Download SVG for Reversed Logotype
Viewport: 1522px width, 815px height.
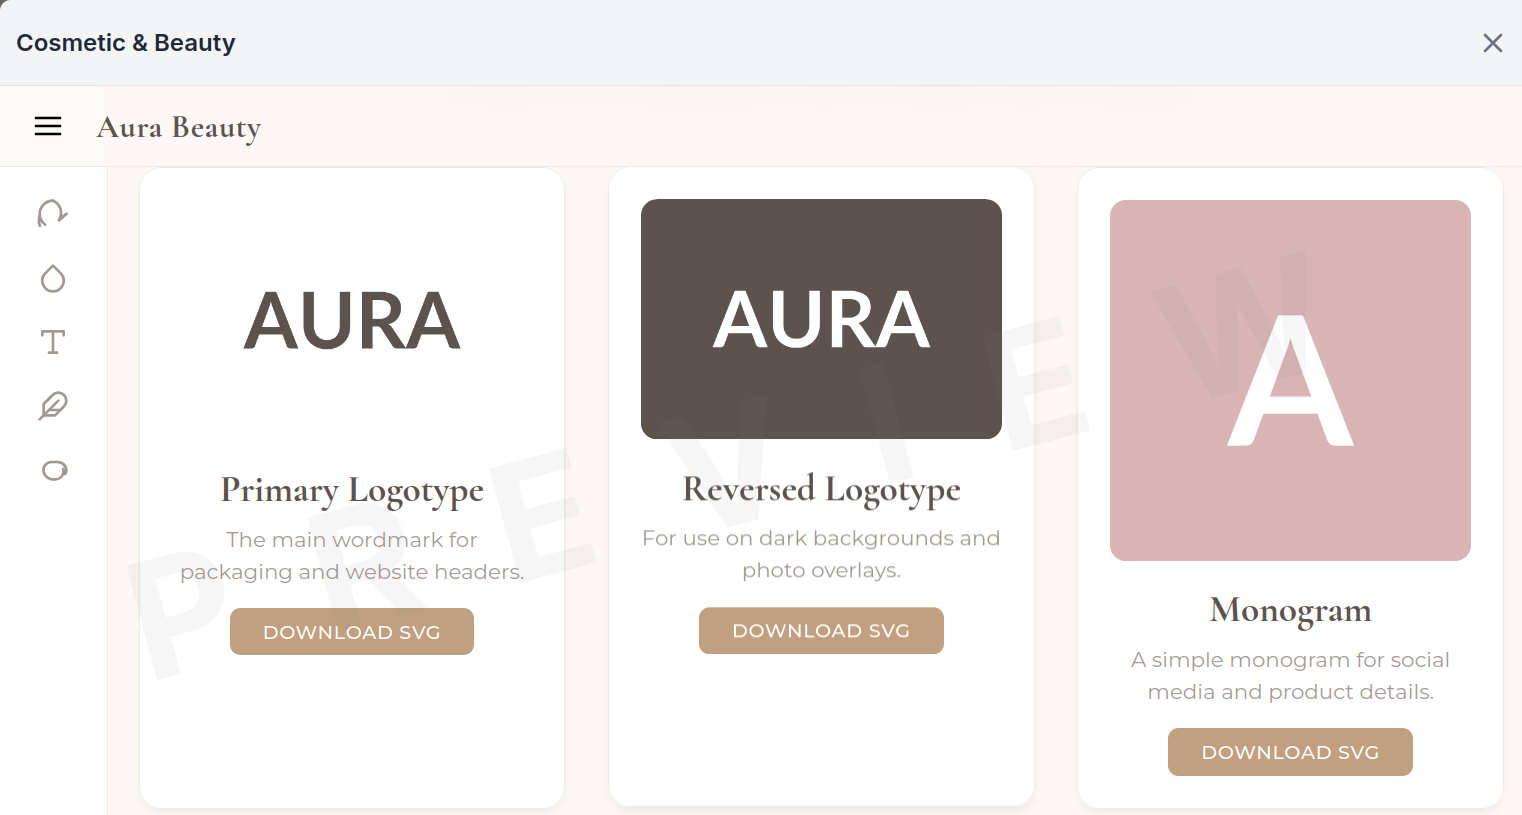821,631
